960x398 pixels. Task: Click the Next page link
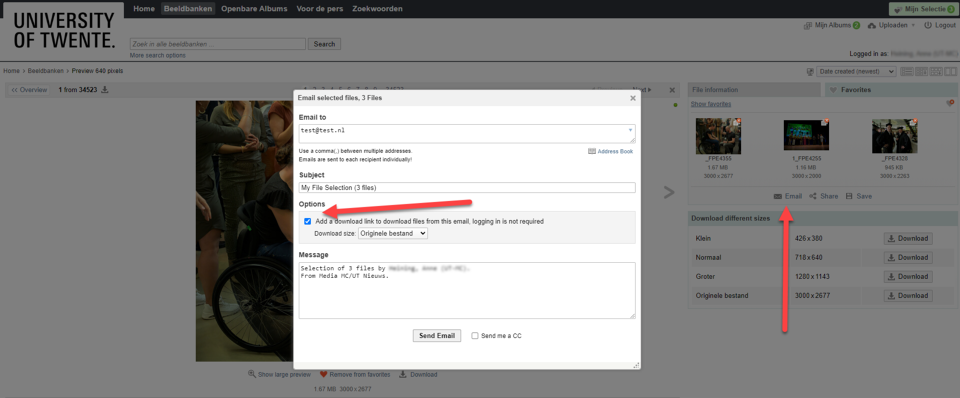[642, 90]
